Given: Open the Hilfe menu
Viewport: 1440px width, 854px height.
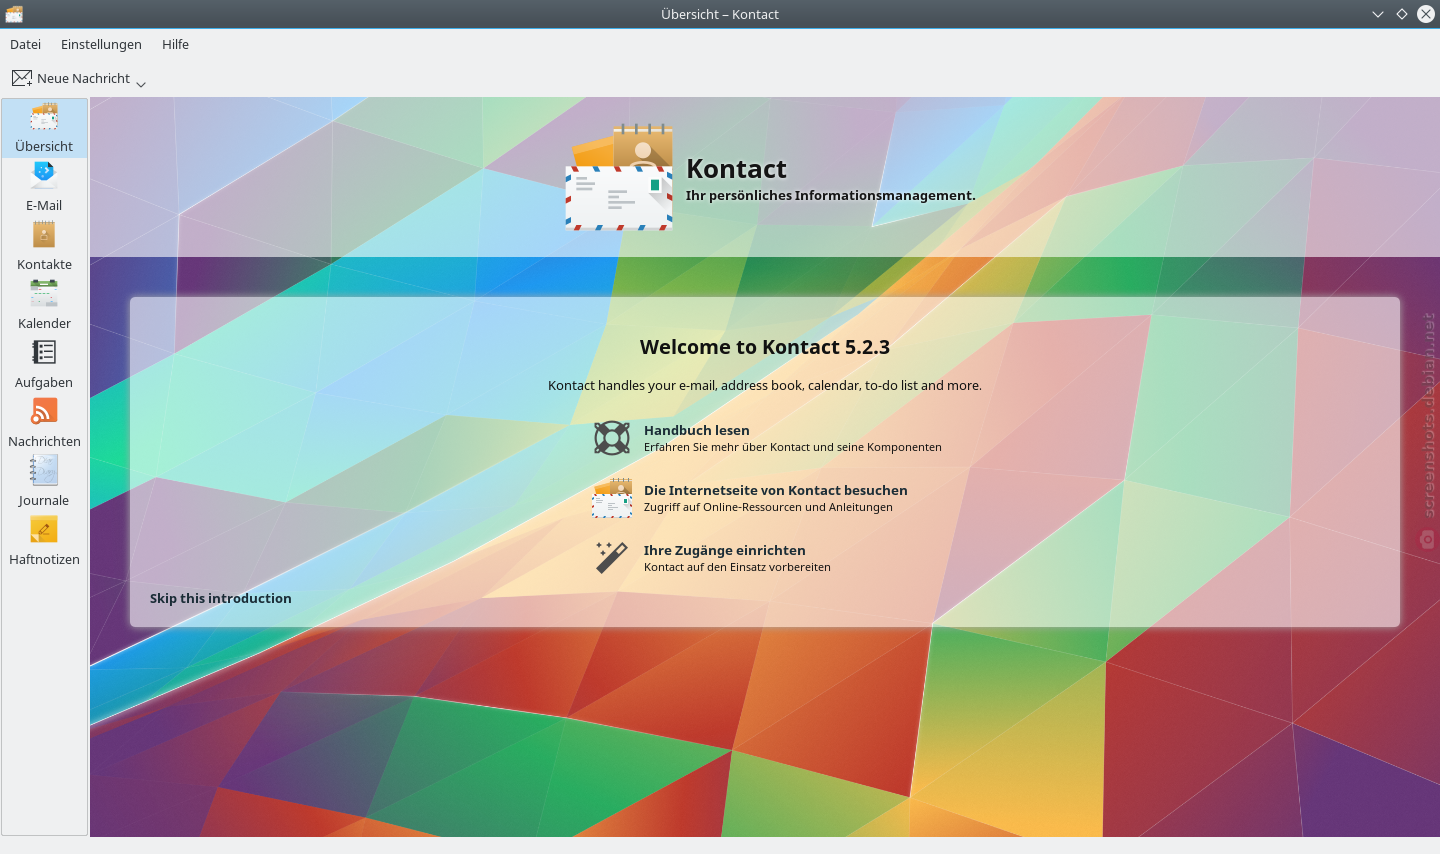Looking at the screenshot, I should coord(175,44).
